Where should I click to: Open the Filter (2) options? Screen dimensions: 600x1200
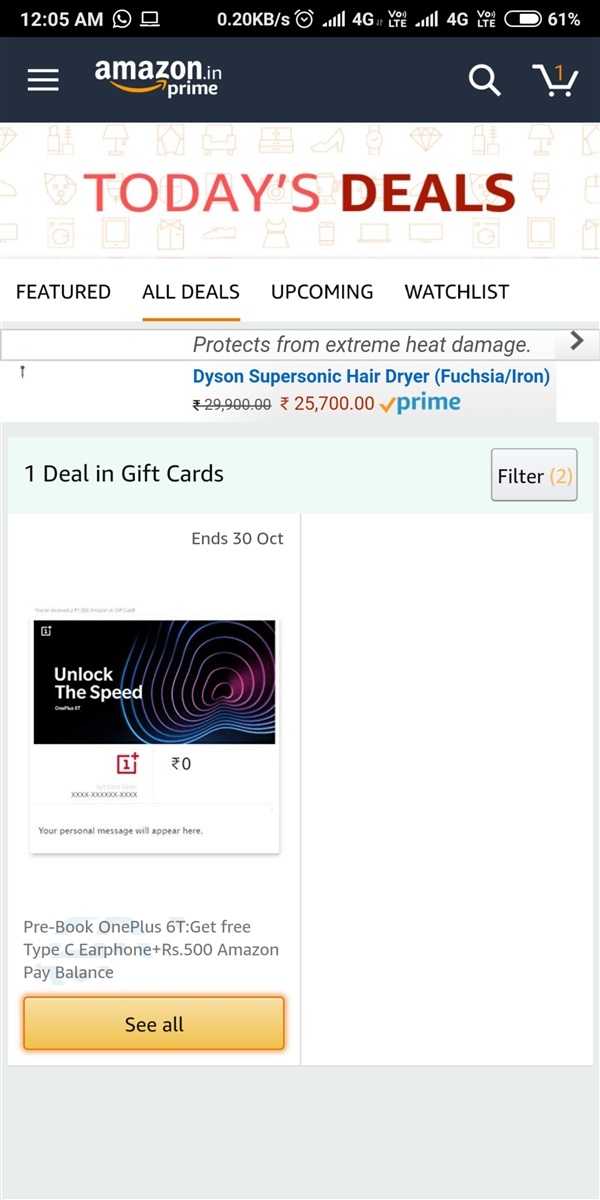pyautogui.click(x=534, y=475)
